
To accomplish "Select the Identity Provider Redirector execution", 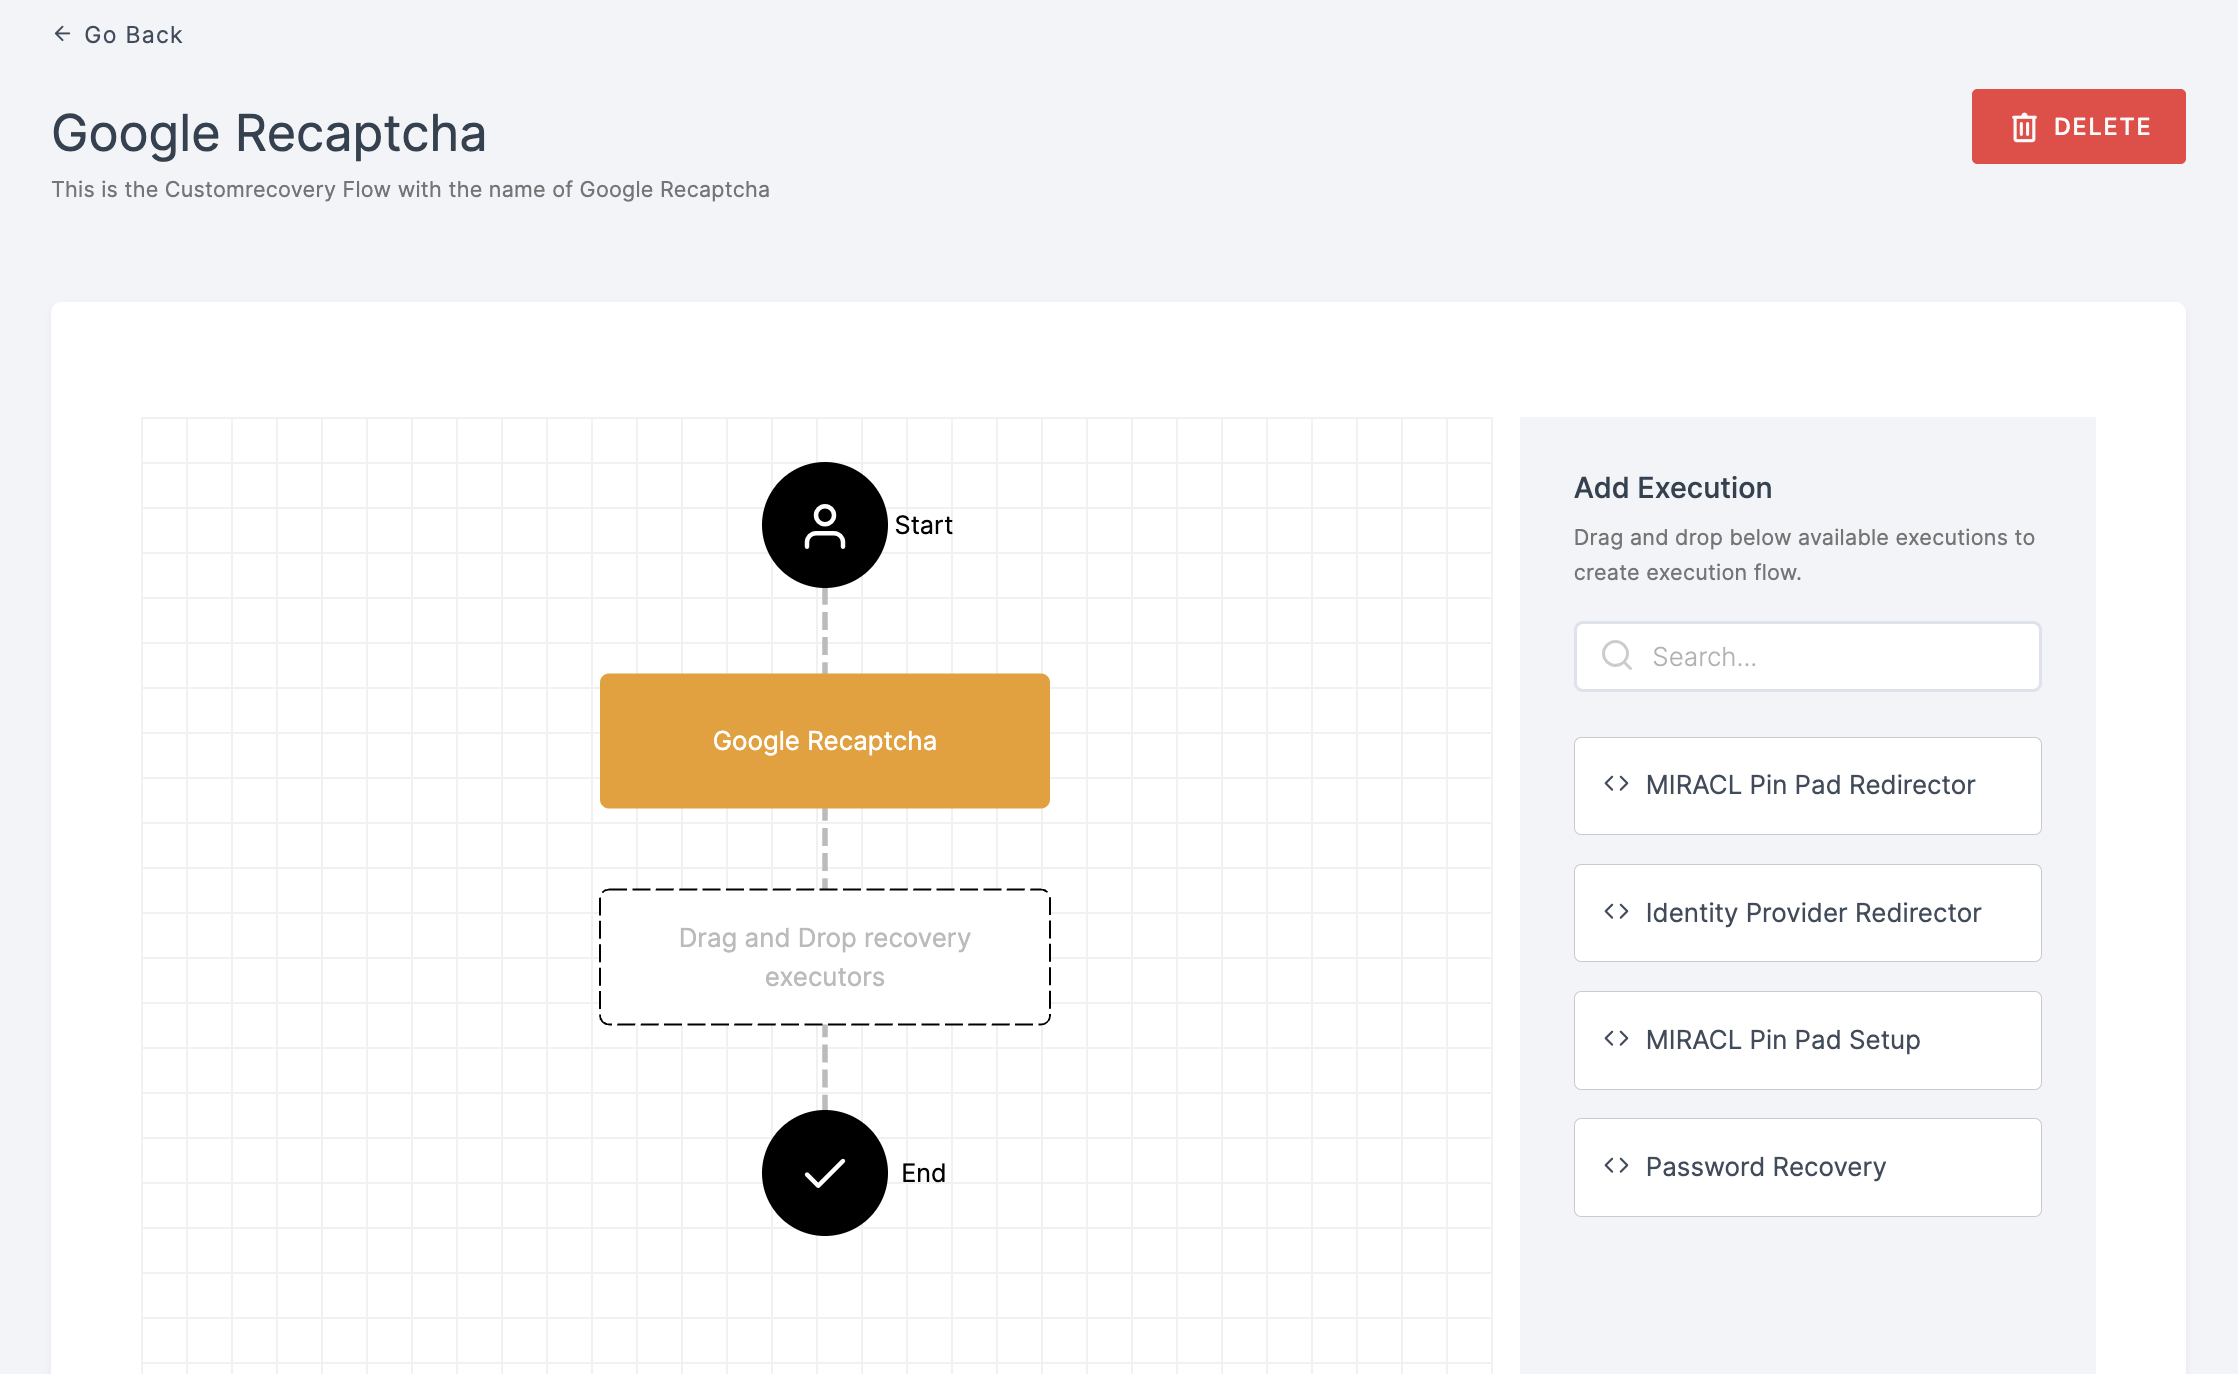I will pyautogui.click(x=1806, y=911).
